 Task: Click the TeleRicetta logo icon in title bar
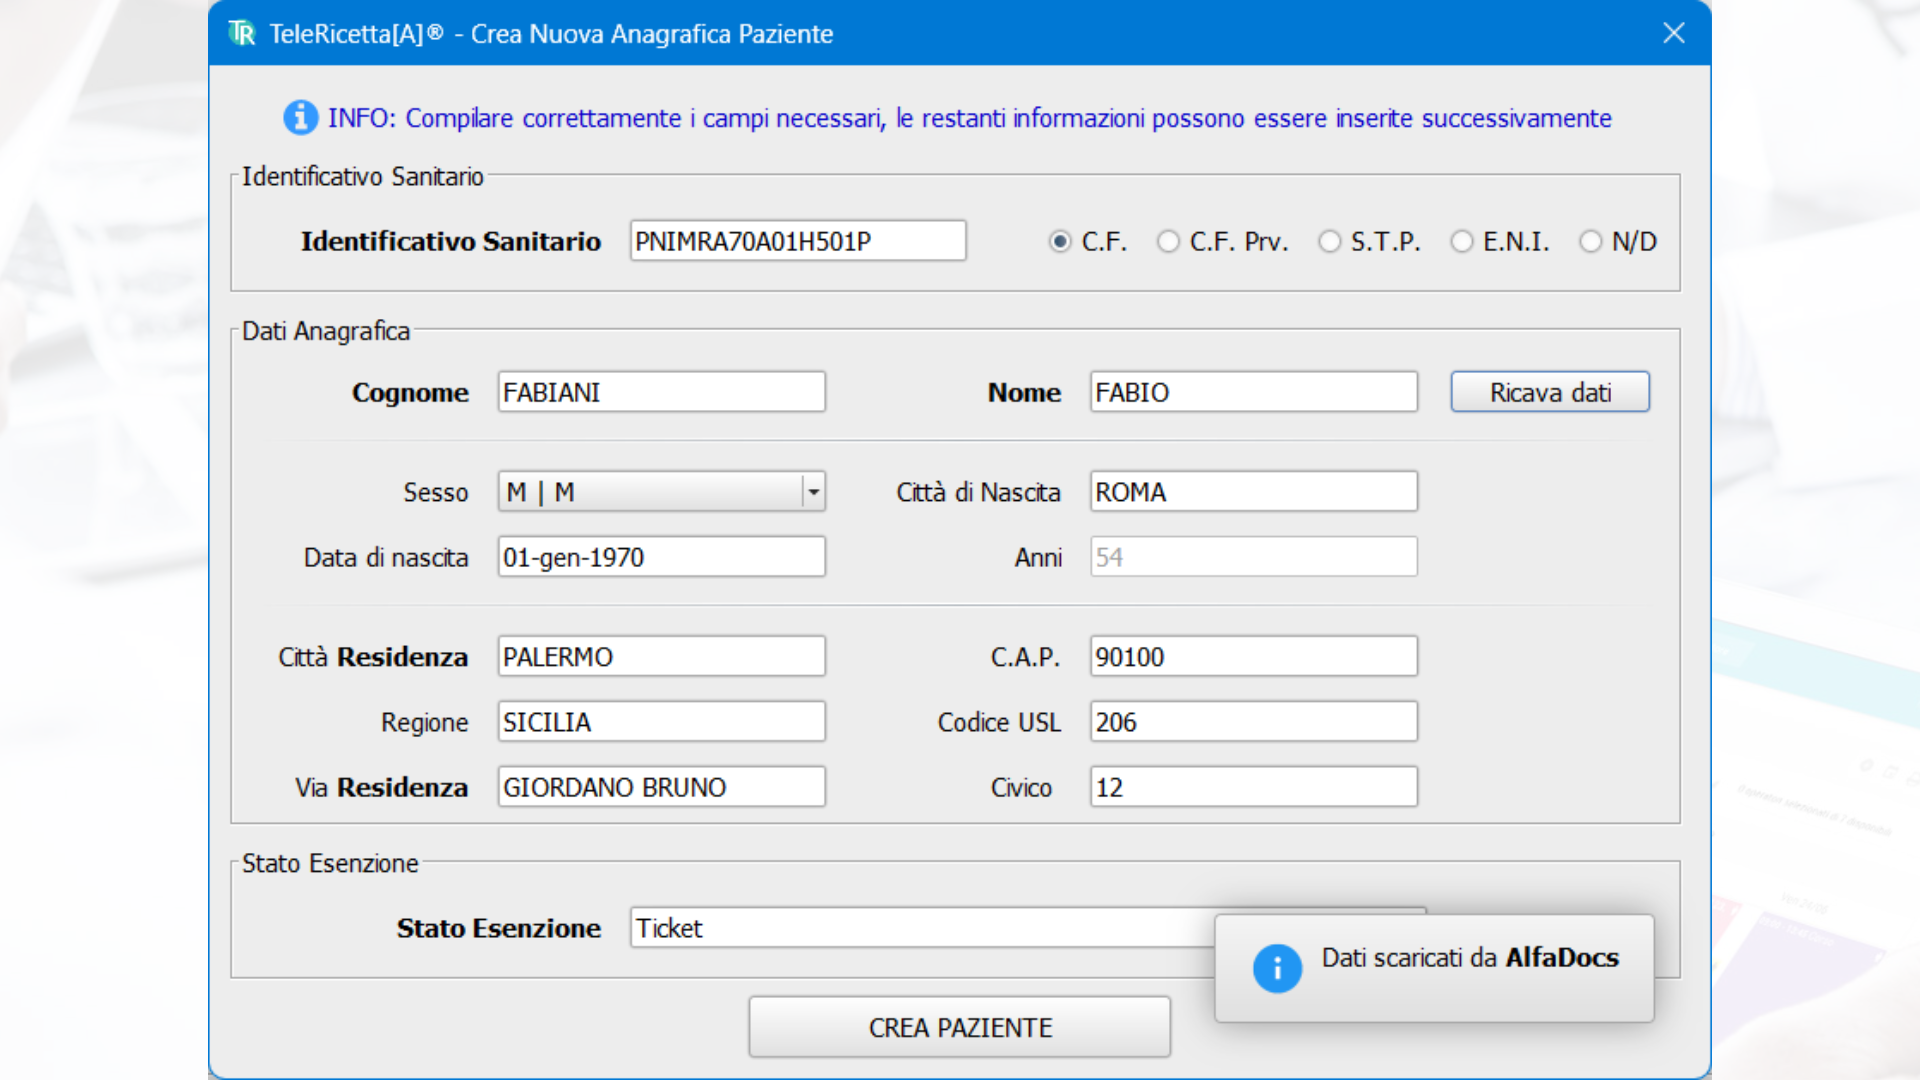242,33
